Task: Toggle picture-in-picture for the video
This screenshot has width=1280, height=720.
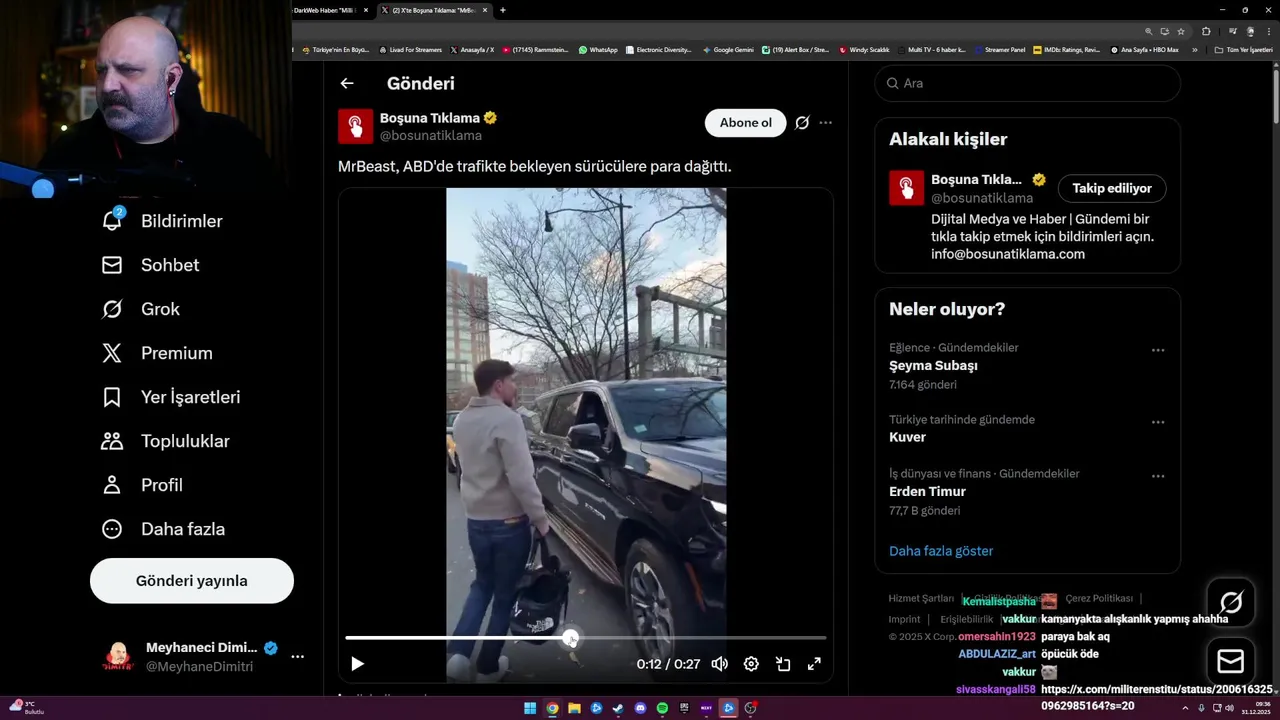Action: 783,664
